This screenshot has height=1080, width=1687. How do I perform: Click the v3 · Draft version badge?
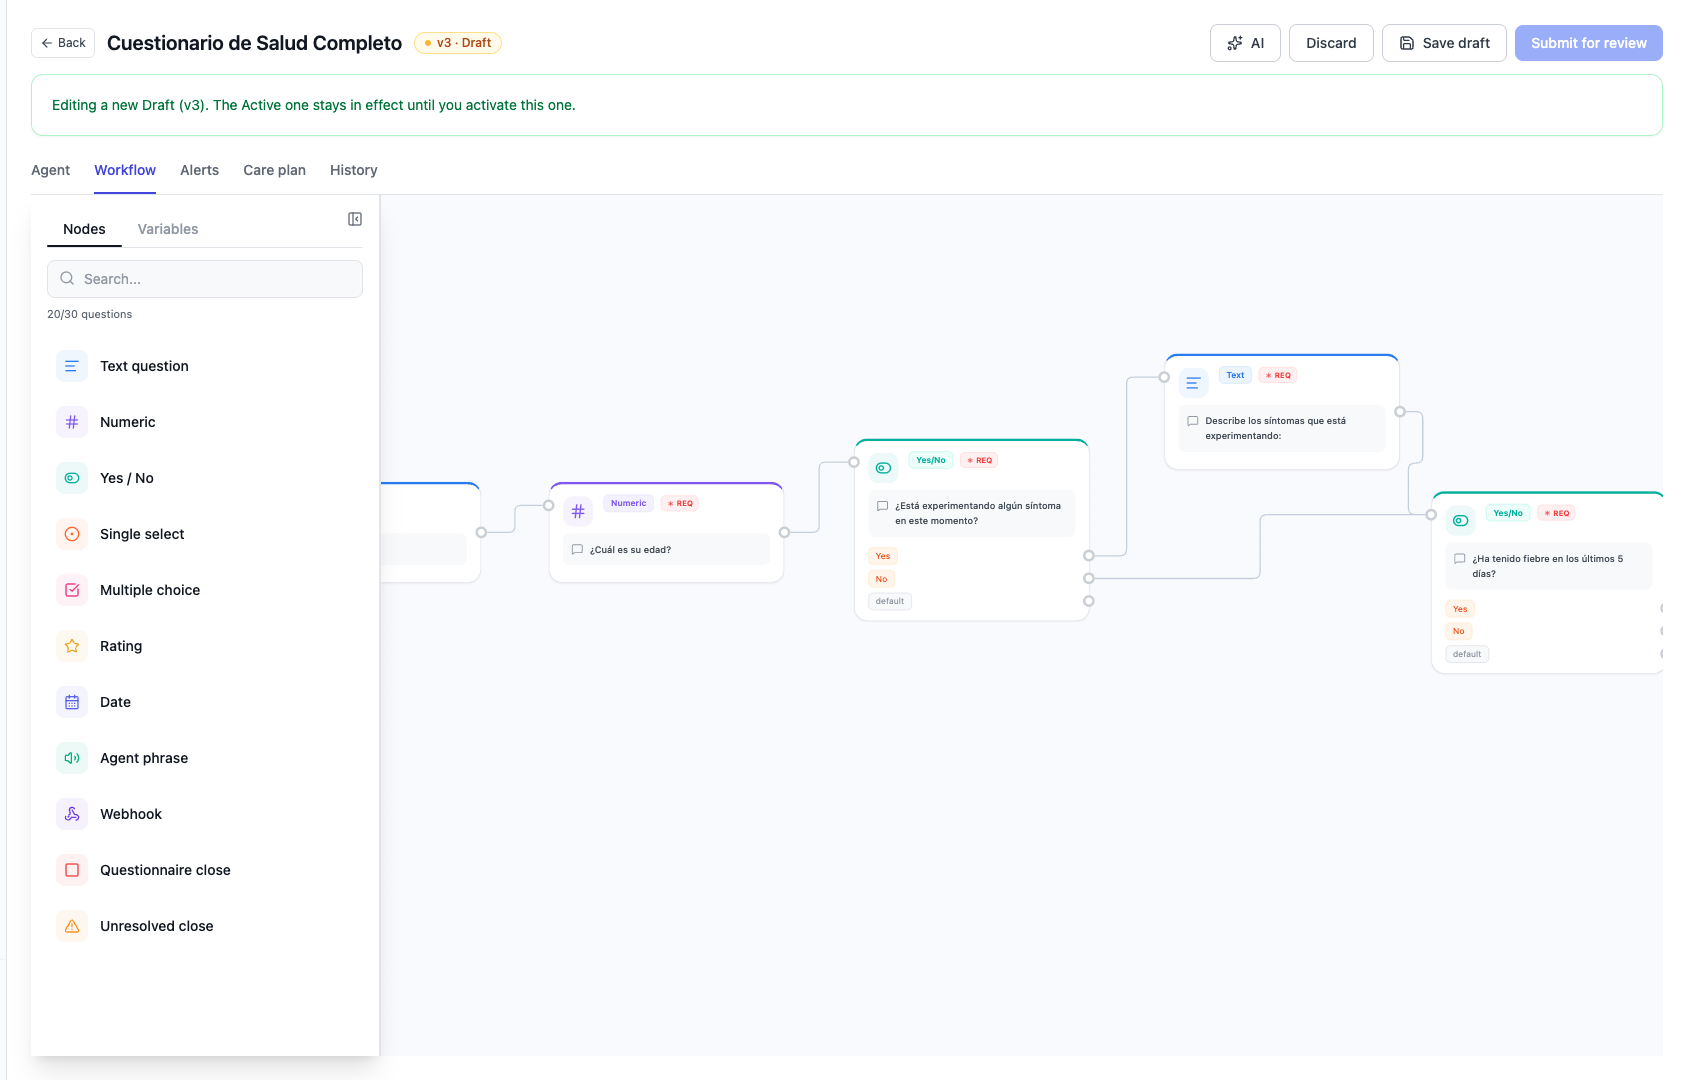click(458, 43)
